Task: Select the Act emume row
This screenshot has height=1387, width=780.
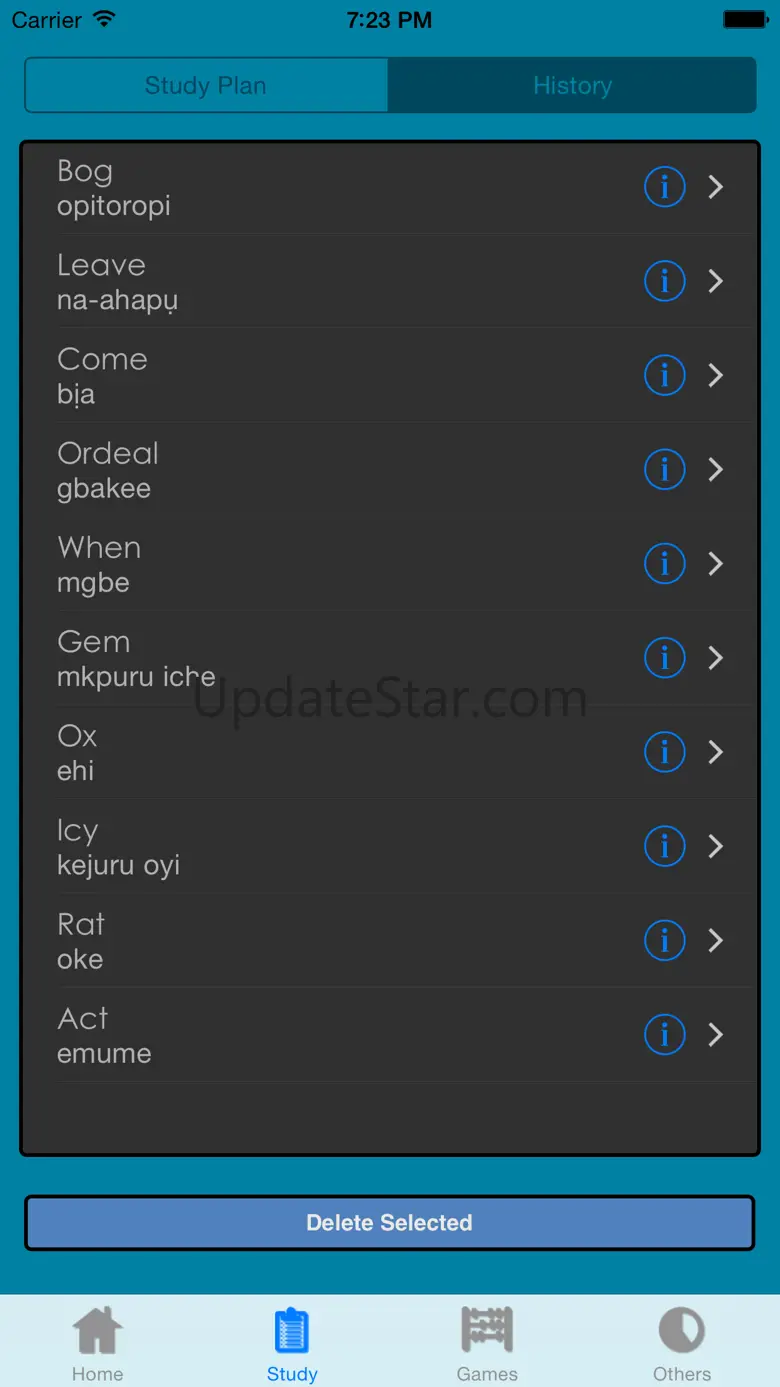Action: point(390,1035)
